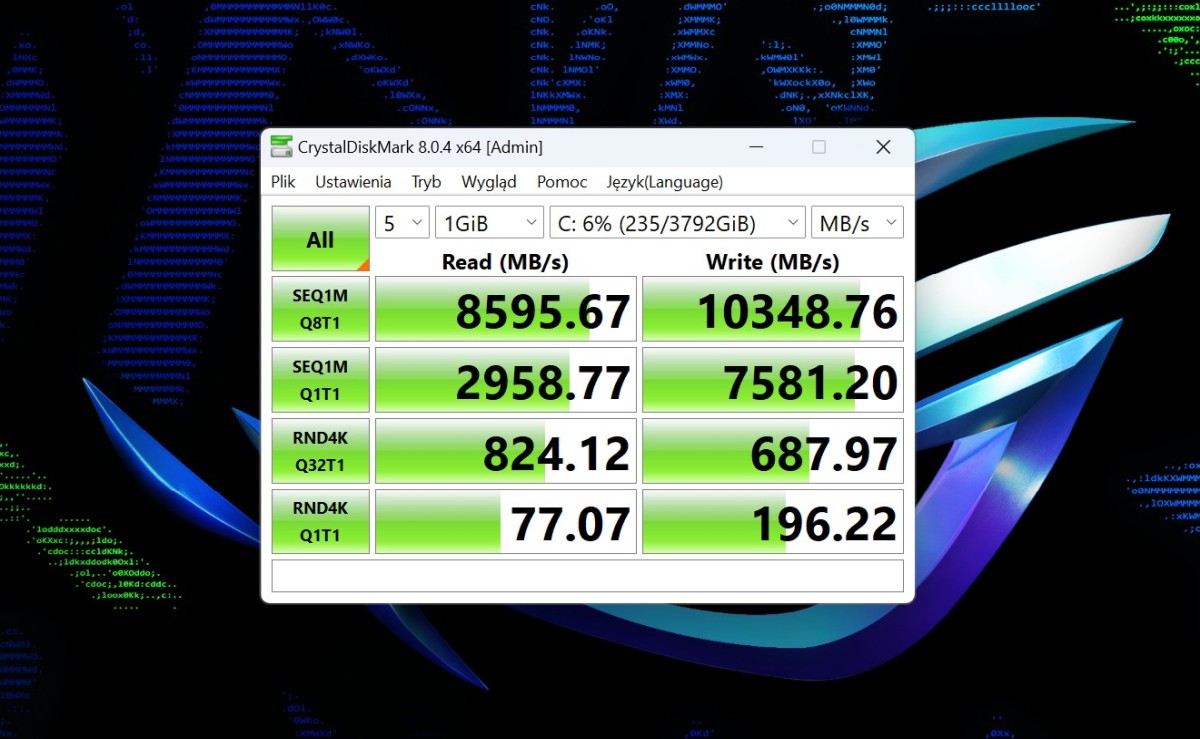Open the Plik menu
The width and height of the screenshot is (1200, 739).
point(283,182)
